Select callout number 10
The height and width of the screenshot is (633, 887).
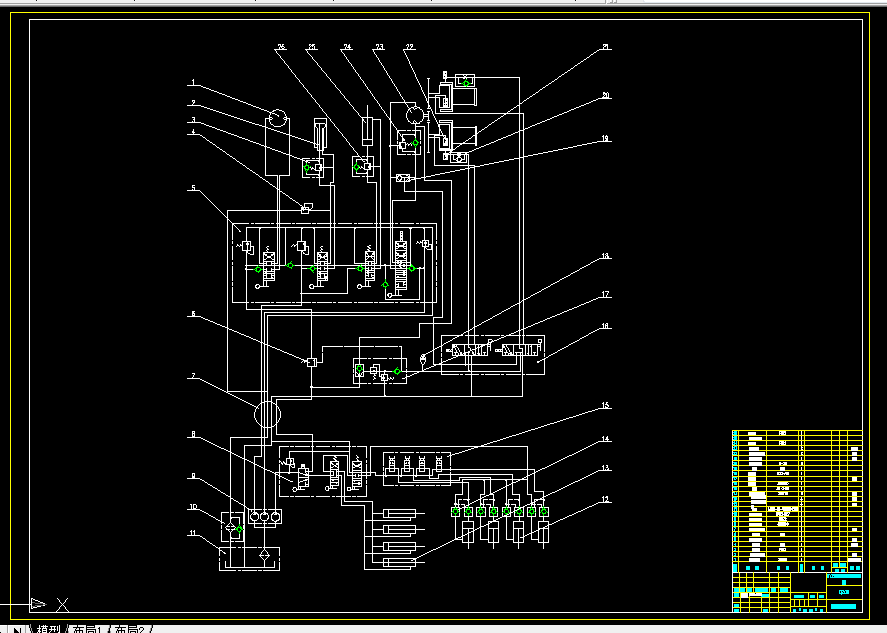193,506
